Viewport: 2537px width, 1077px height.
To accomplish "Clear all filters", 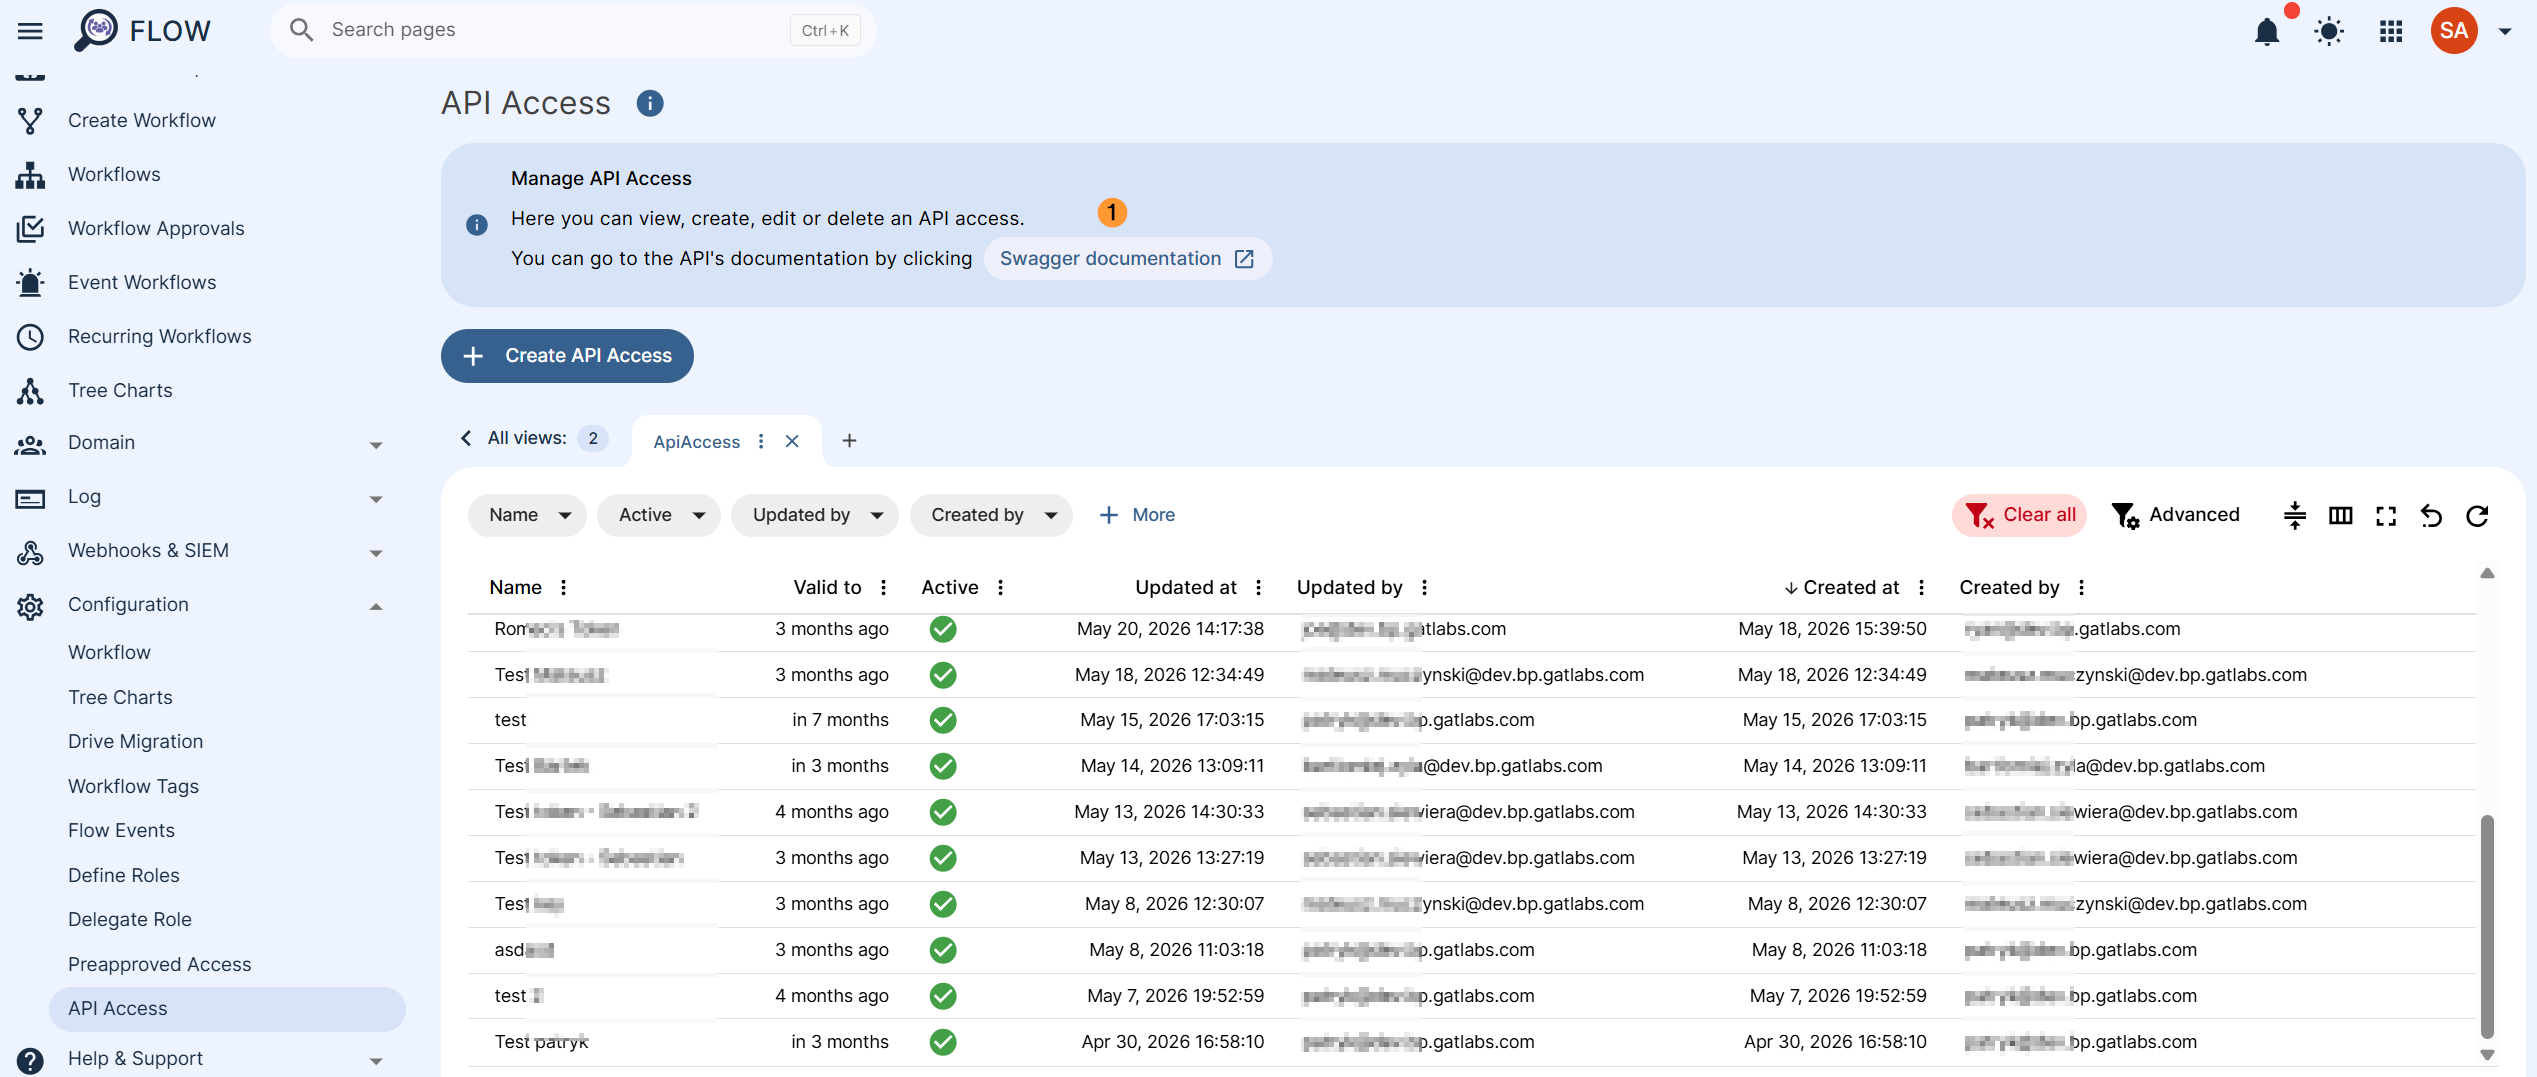I will [2019, 515].
